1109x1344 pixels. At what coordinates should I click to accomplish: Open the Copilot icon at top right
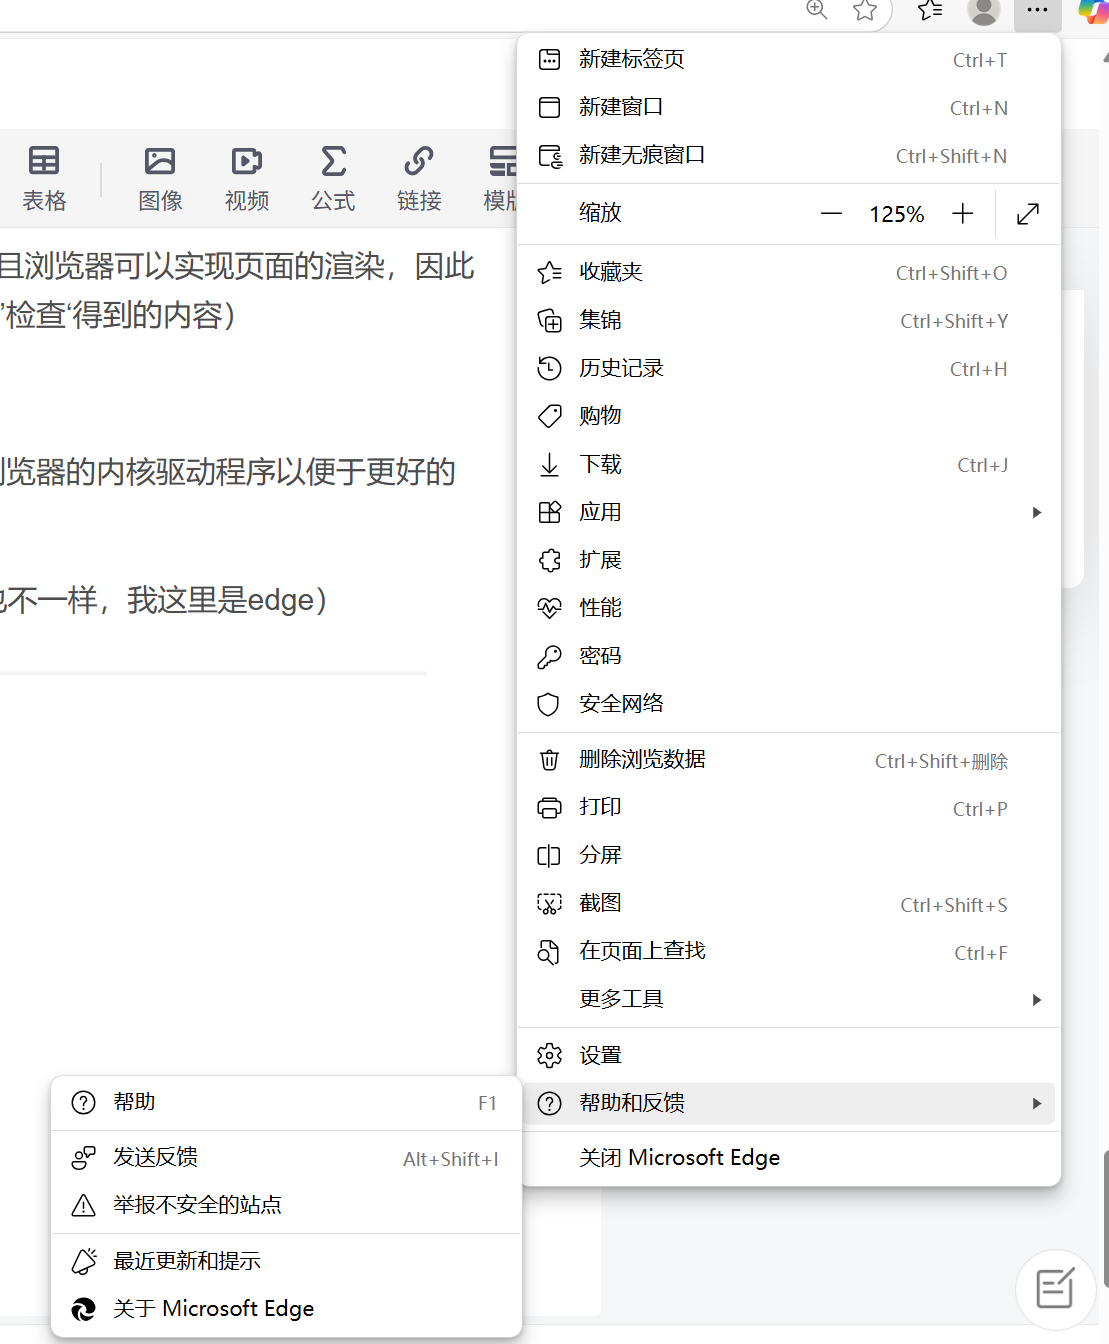pyautogui.click(x=1094, y=11)
